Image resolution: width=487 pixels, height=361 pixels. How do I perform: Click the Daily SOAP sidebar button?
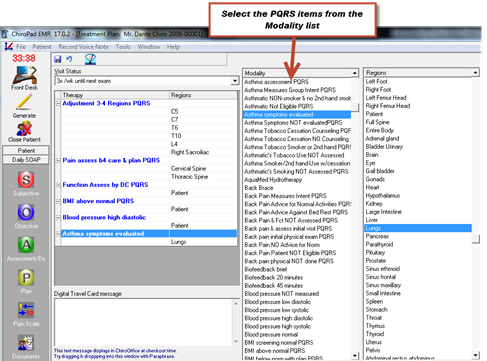point(26,160)
